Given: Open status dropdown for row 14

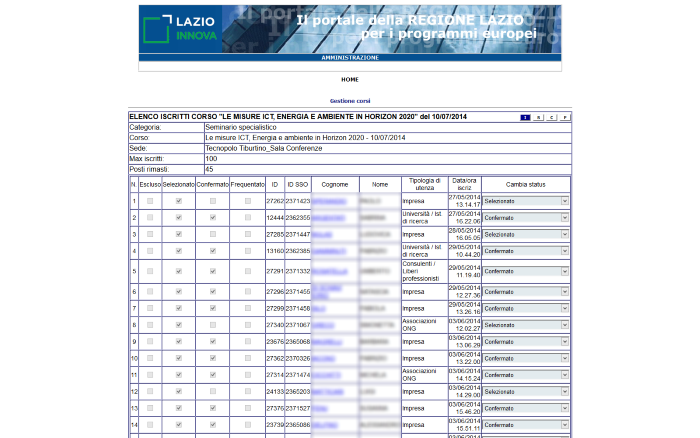Looking at the screenshot, I should (x=526, y=425).
